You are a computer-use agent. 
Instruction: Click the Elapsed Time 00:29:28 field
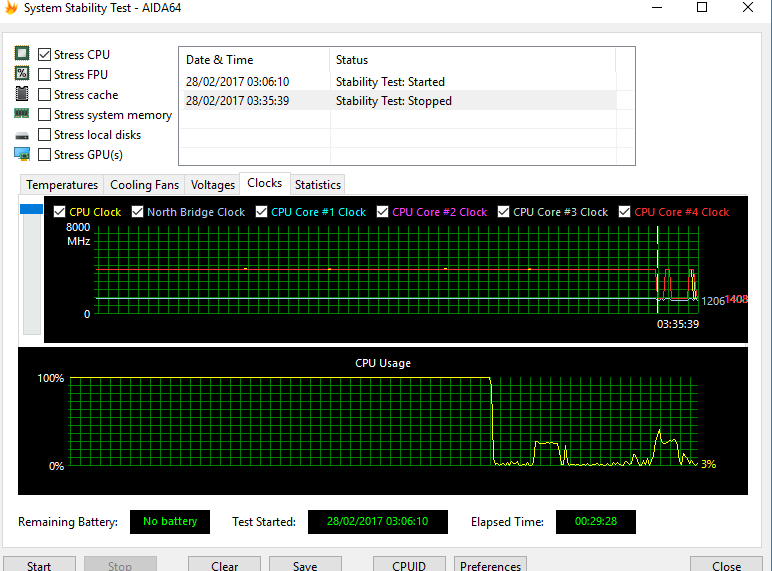click(596, 522)
